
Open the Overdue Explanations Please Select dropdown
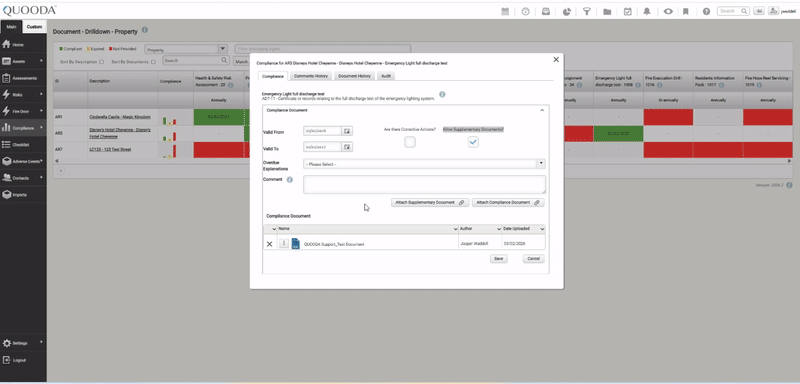424,164
